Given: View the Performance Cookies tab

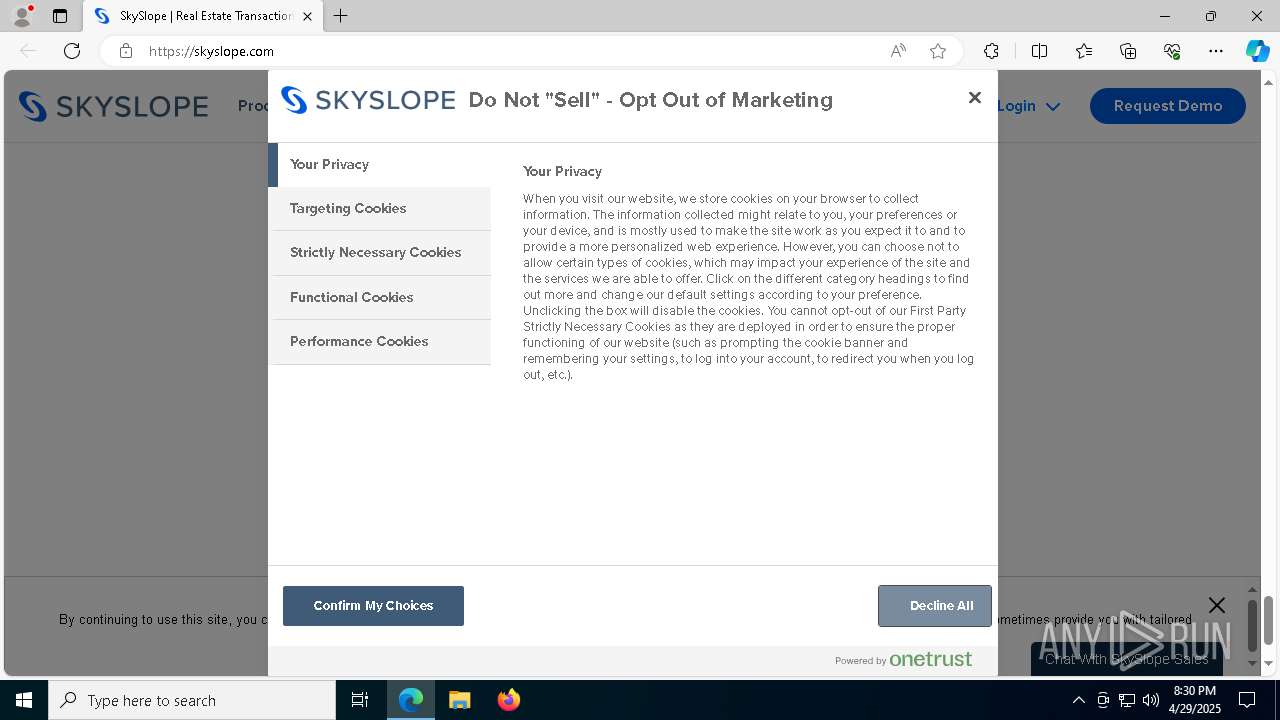Looking at the screenshot, I should click(x=380, y=341).
